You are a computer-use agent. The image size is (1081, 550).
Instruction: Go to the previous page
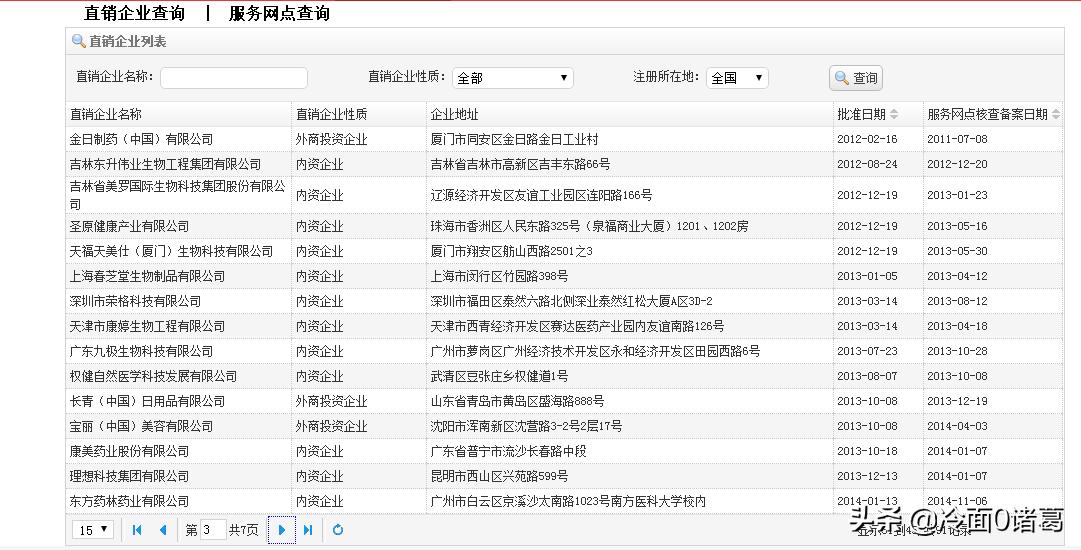pyautogui.click(x=162, y=530)
